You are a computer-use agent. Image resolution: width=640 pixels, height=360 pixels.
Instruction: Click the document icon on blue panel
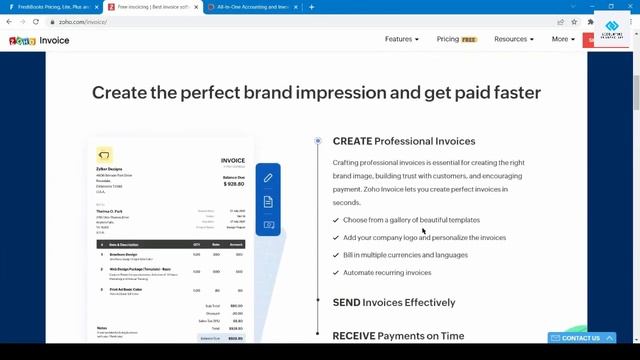[268, 202]
